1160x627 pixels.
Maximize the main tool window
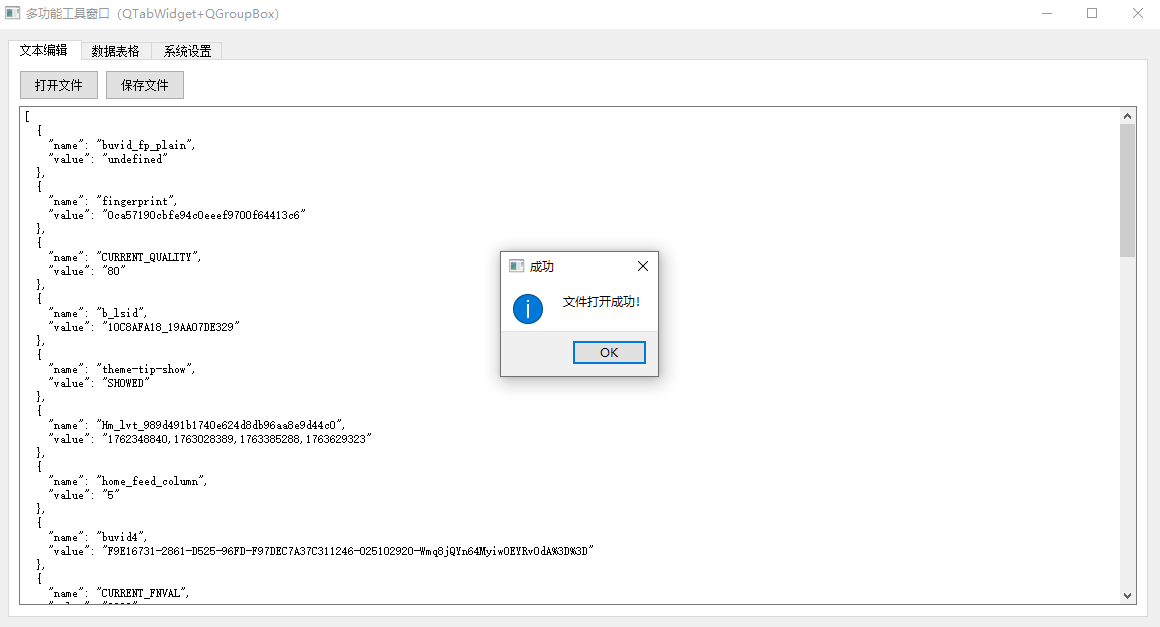pos(1092,14)
